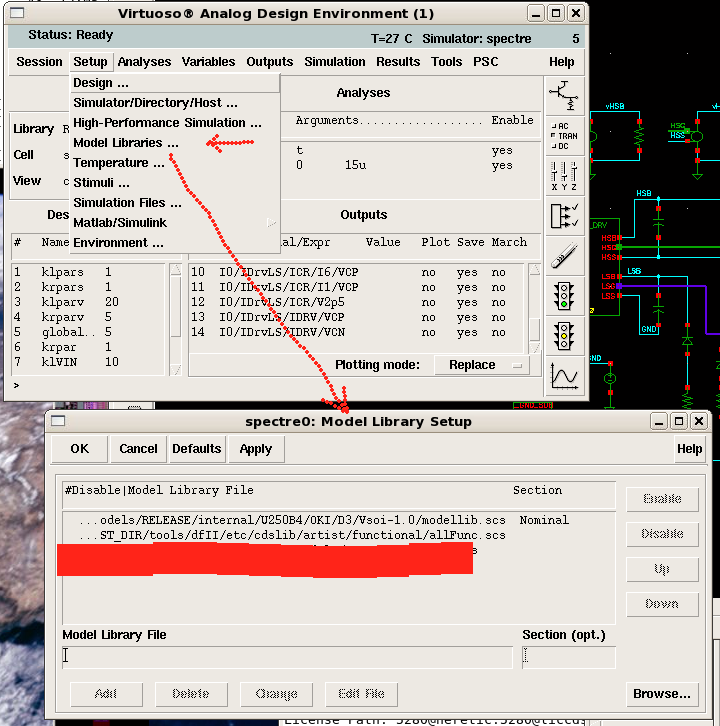Click Help in Model Library Setup
The width and height of the screenshot is (720, 726).
tap(689, 449)
